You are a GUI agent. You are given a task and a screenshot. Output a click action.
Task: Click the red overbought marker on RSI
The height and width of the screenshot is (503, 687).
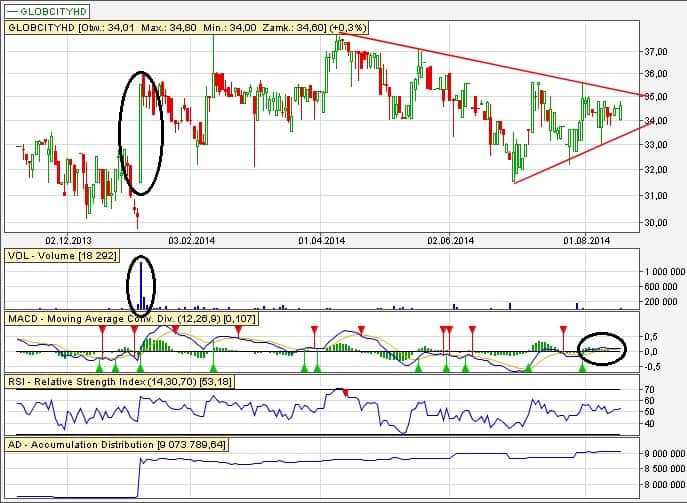click(x=347, y=393)
